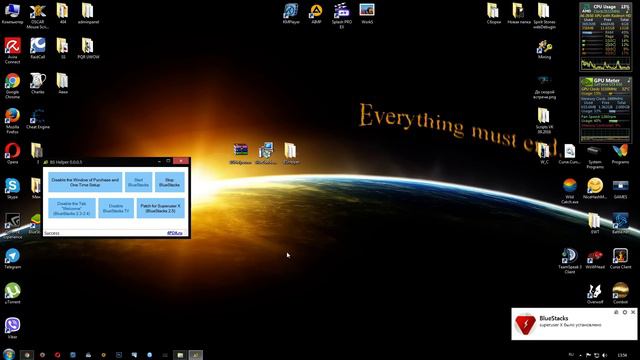
Task: Click Patch for Superuser X button
Action: click(x=160, y=208)
